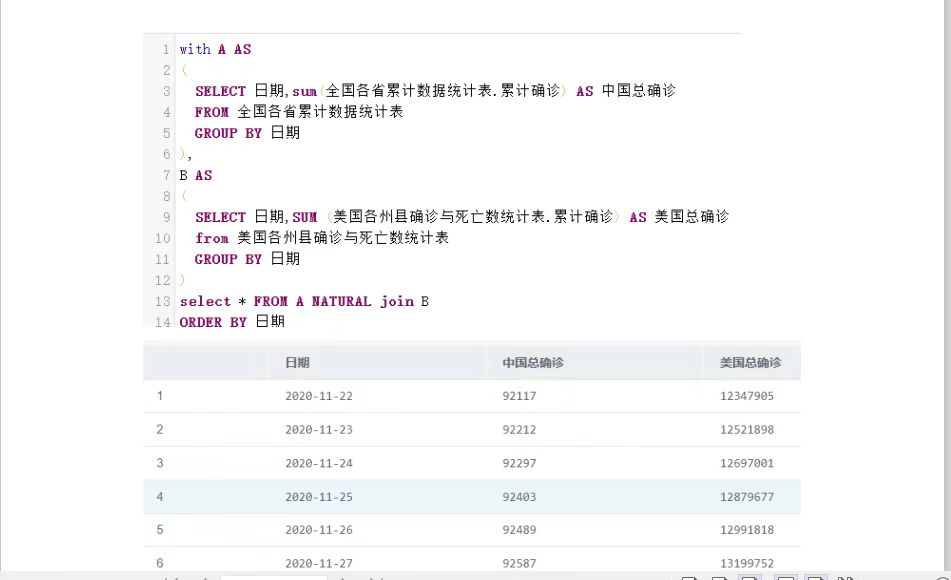Click result row number 2
Screen dimensions: 951x580
pos(160,430)
